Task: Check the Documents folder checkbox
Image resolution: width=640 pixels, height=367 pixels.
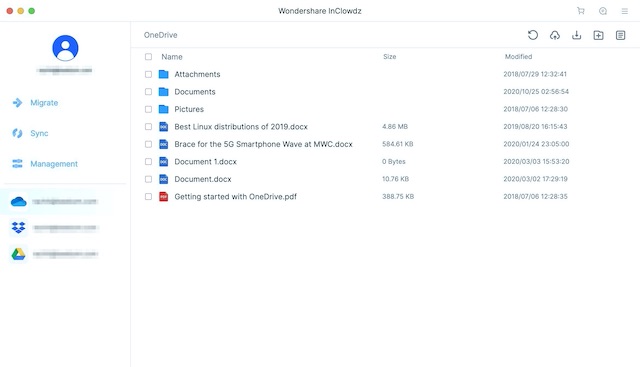Action: [148, 92]
